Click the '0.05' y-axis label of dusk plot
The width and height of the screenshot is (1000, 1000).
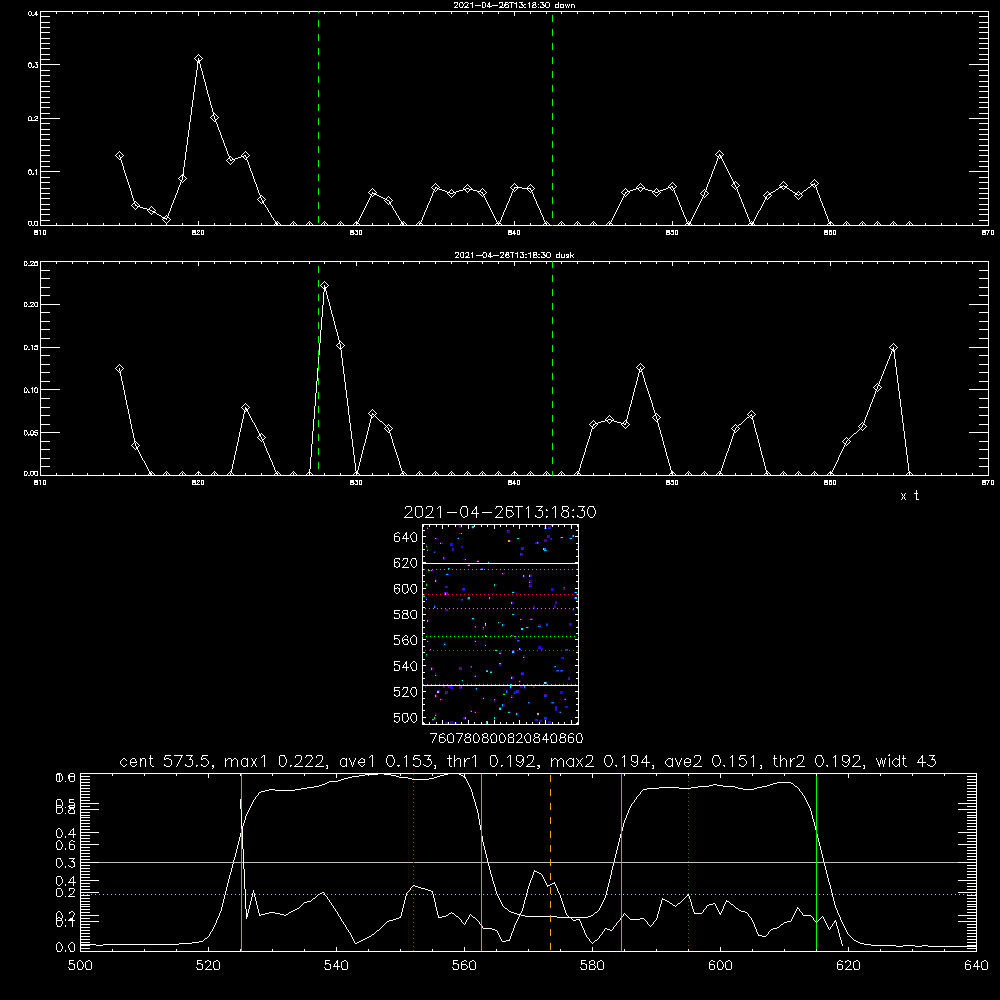tap(31, 433)
